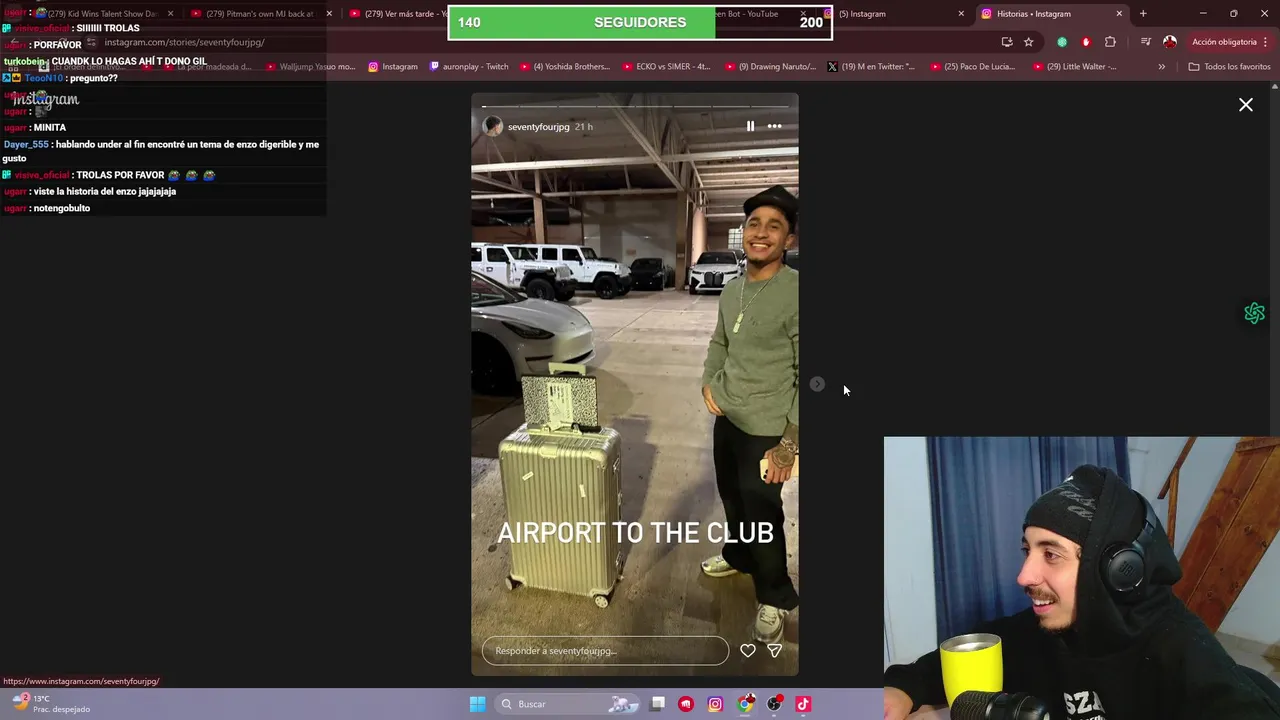
Task: Open the story three-dot options menu
Action: point(774,126)
